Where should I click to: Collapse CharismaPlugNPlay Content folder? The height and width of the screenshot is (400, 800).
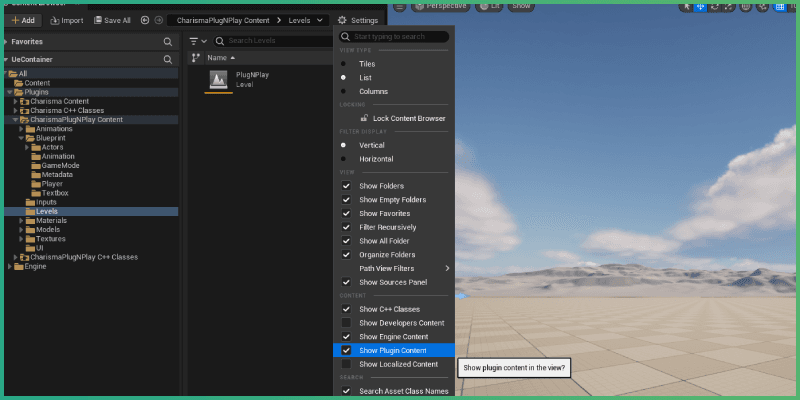click(15, 119)
